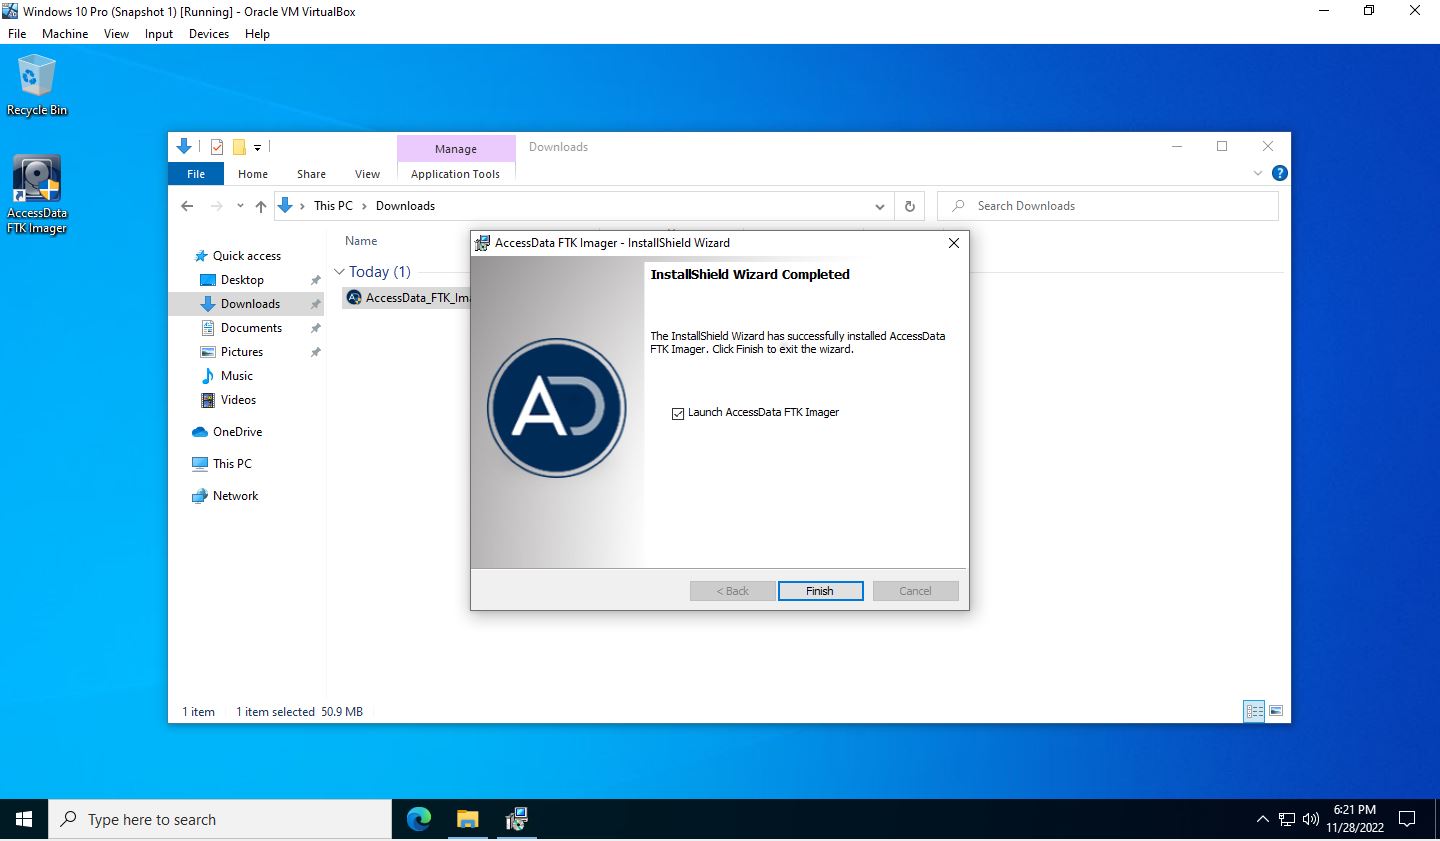1440x841 pixels.
Task: Open the network status tray icon
Action: click(x=1287, y=820)
